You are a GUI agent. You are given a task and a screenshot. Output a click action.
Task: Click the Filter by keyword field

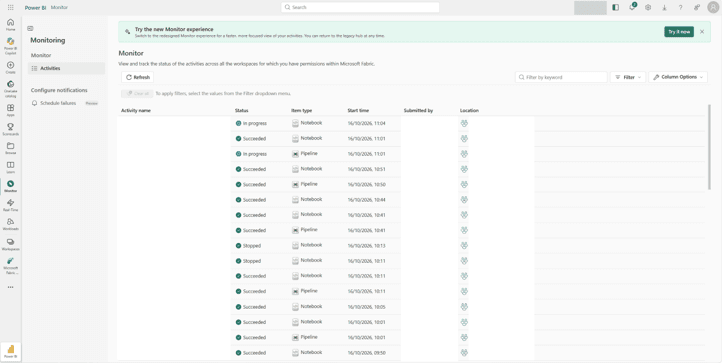(561, 77)
